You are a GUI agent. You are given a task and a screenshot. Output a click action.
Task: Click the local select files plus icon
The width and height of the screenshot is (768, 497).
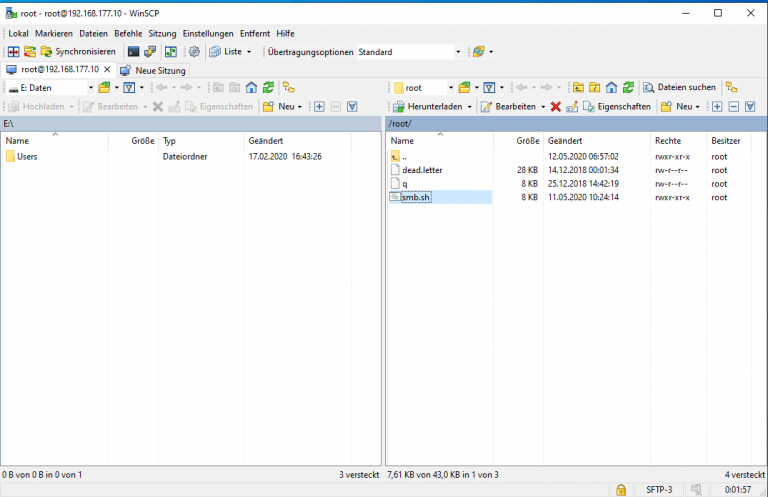tap(319, 106)
